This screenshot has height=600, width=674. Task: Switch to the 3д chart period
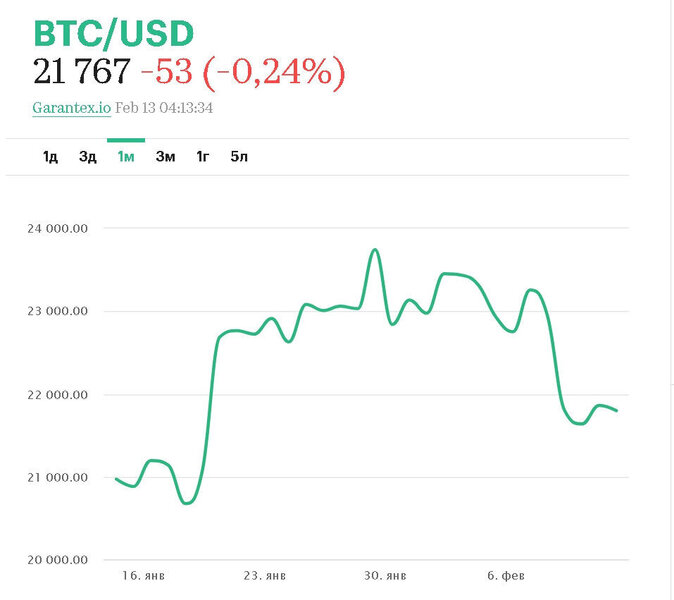click(x=88, y=157)
